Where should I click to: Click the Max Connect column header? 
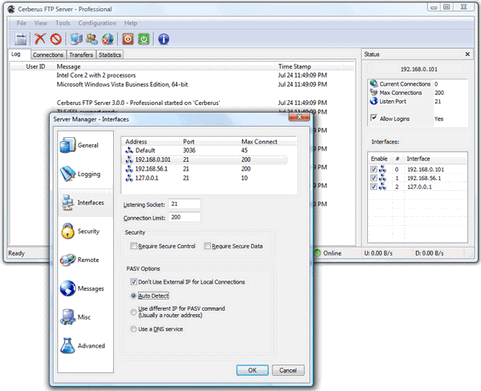pyautogui.click(x=259, y=142)
